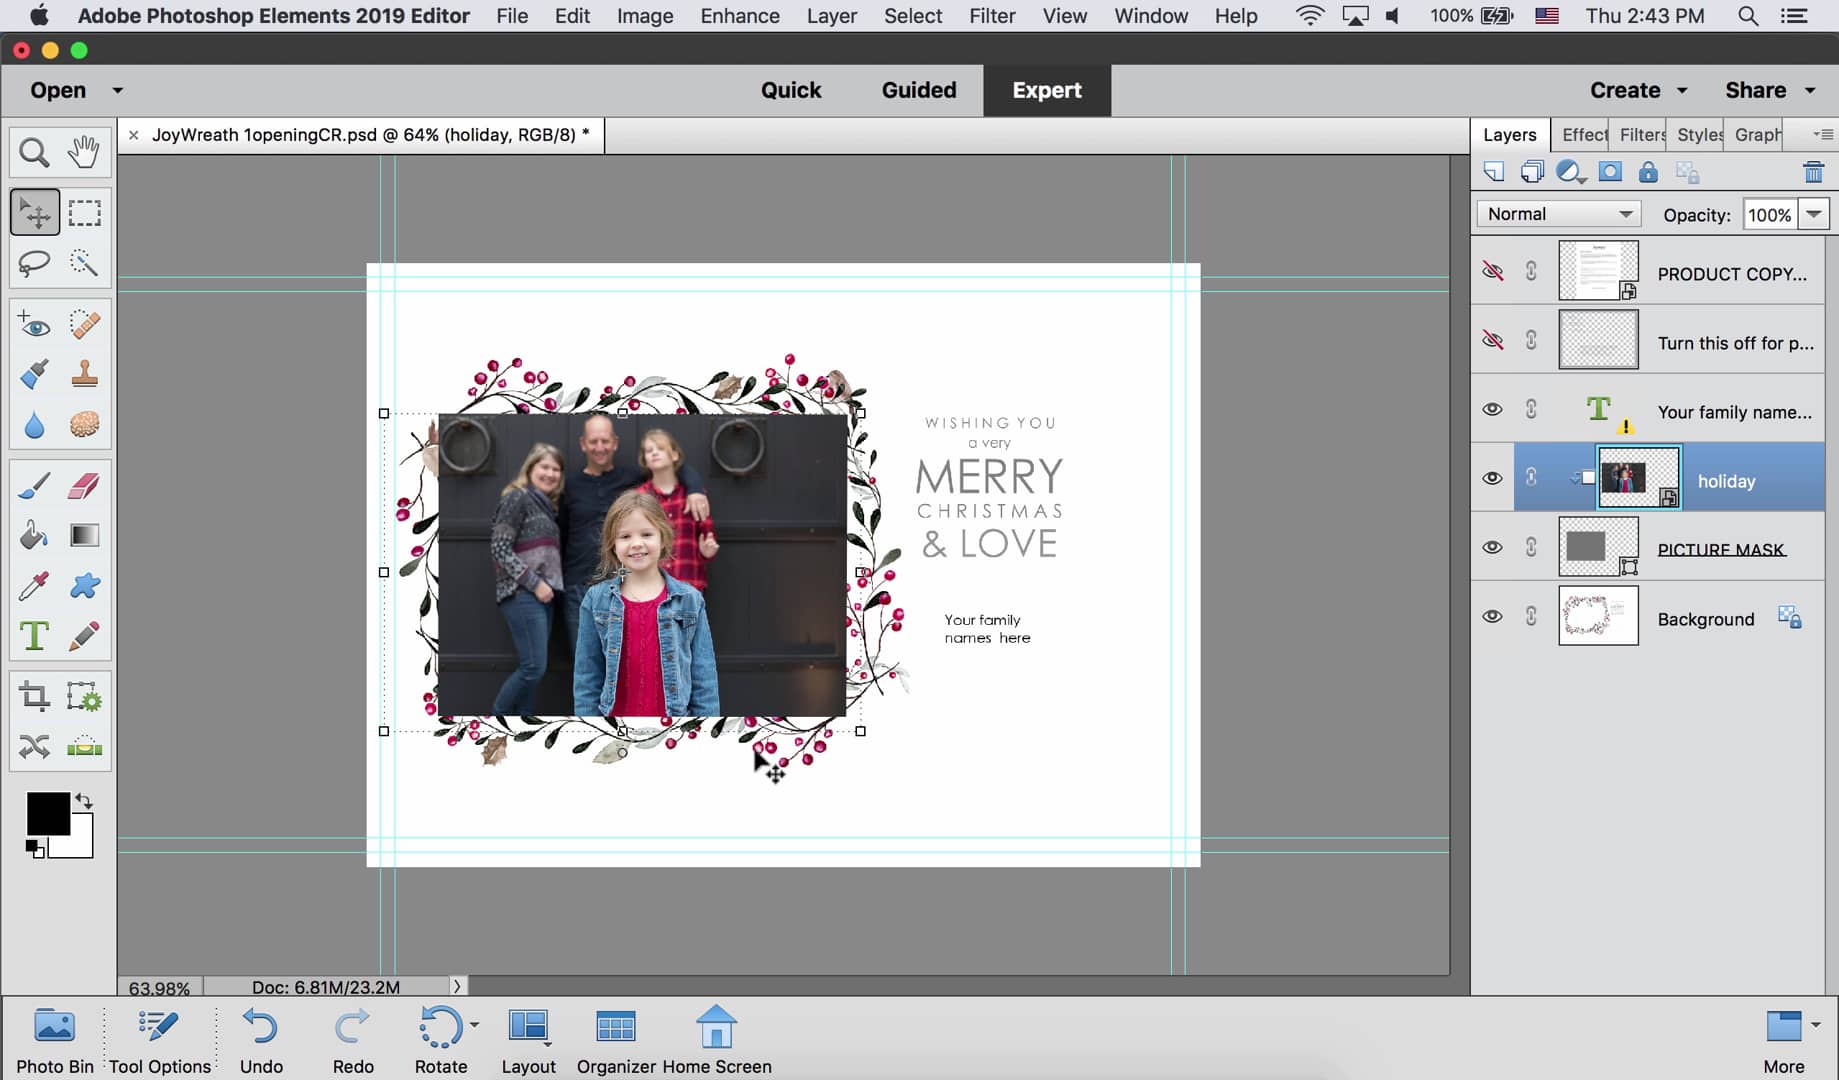
Task: Show the PRODUCT COPY layer
Action: pyautogui.click(x=1493, y=270)
